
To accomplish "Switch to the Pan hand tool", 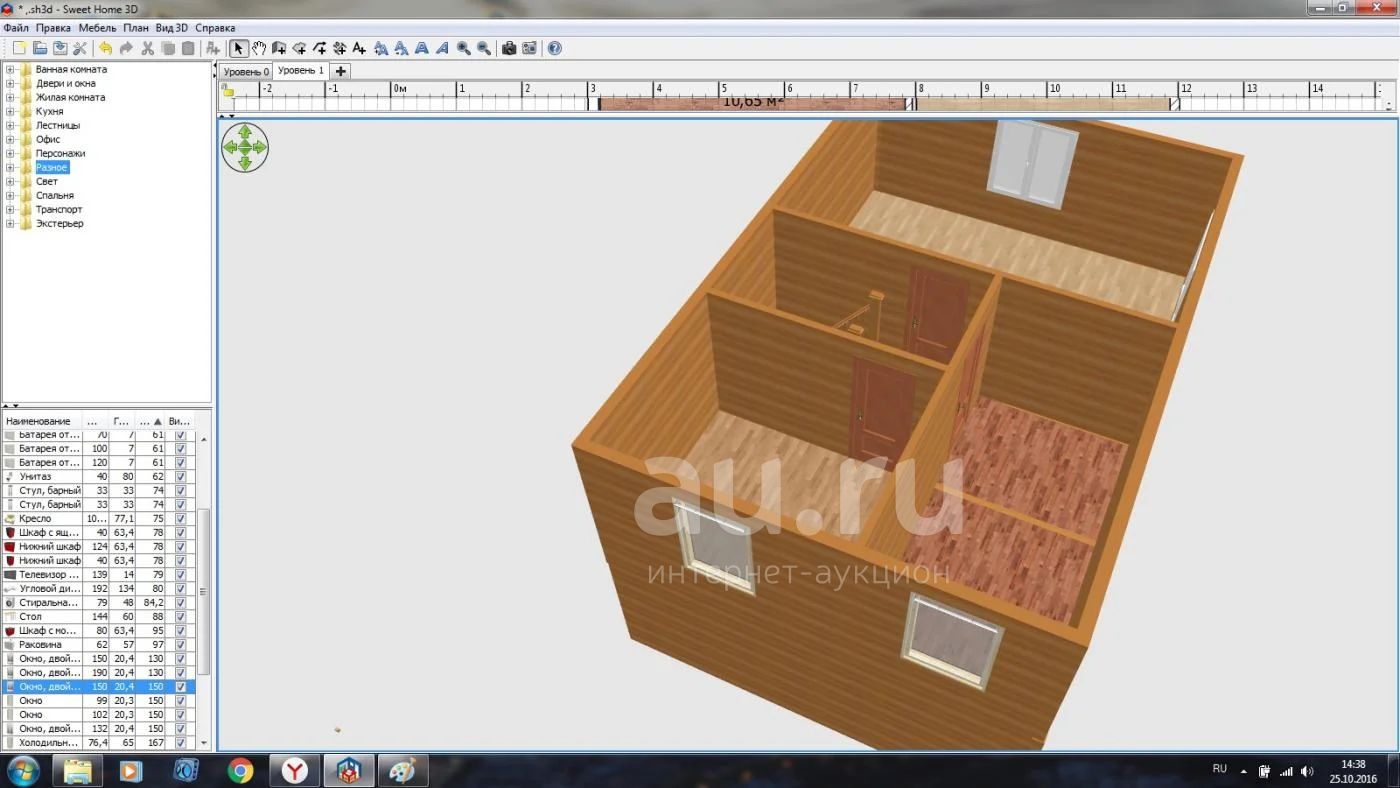I will pos(259,48).
